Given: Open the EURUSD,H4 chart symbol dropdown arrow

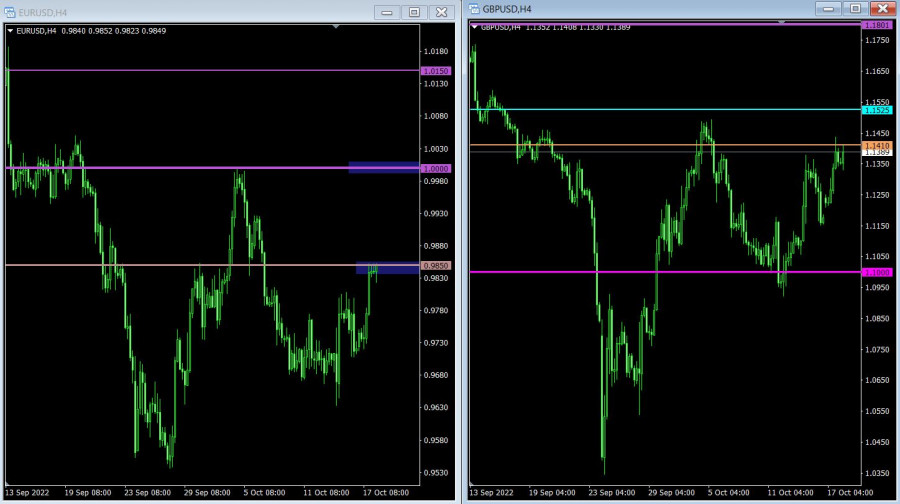Looking at the screenshot, I should coord(10,31).
